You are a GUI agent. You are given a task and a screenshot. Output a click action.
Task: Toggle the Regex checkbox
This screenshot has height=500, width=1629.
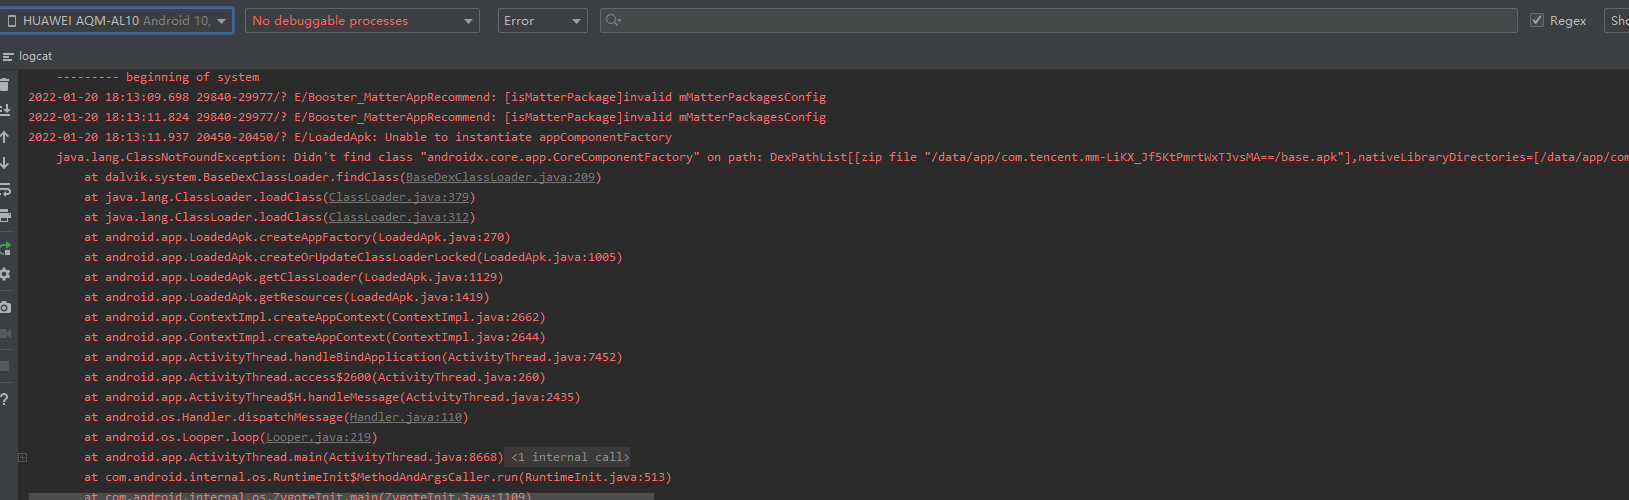[1537, 21]
